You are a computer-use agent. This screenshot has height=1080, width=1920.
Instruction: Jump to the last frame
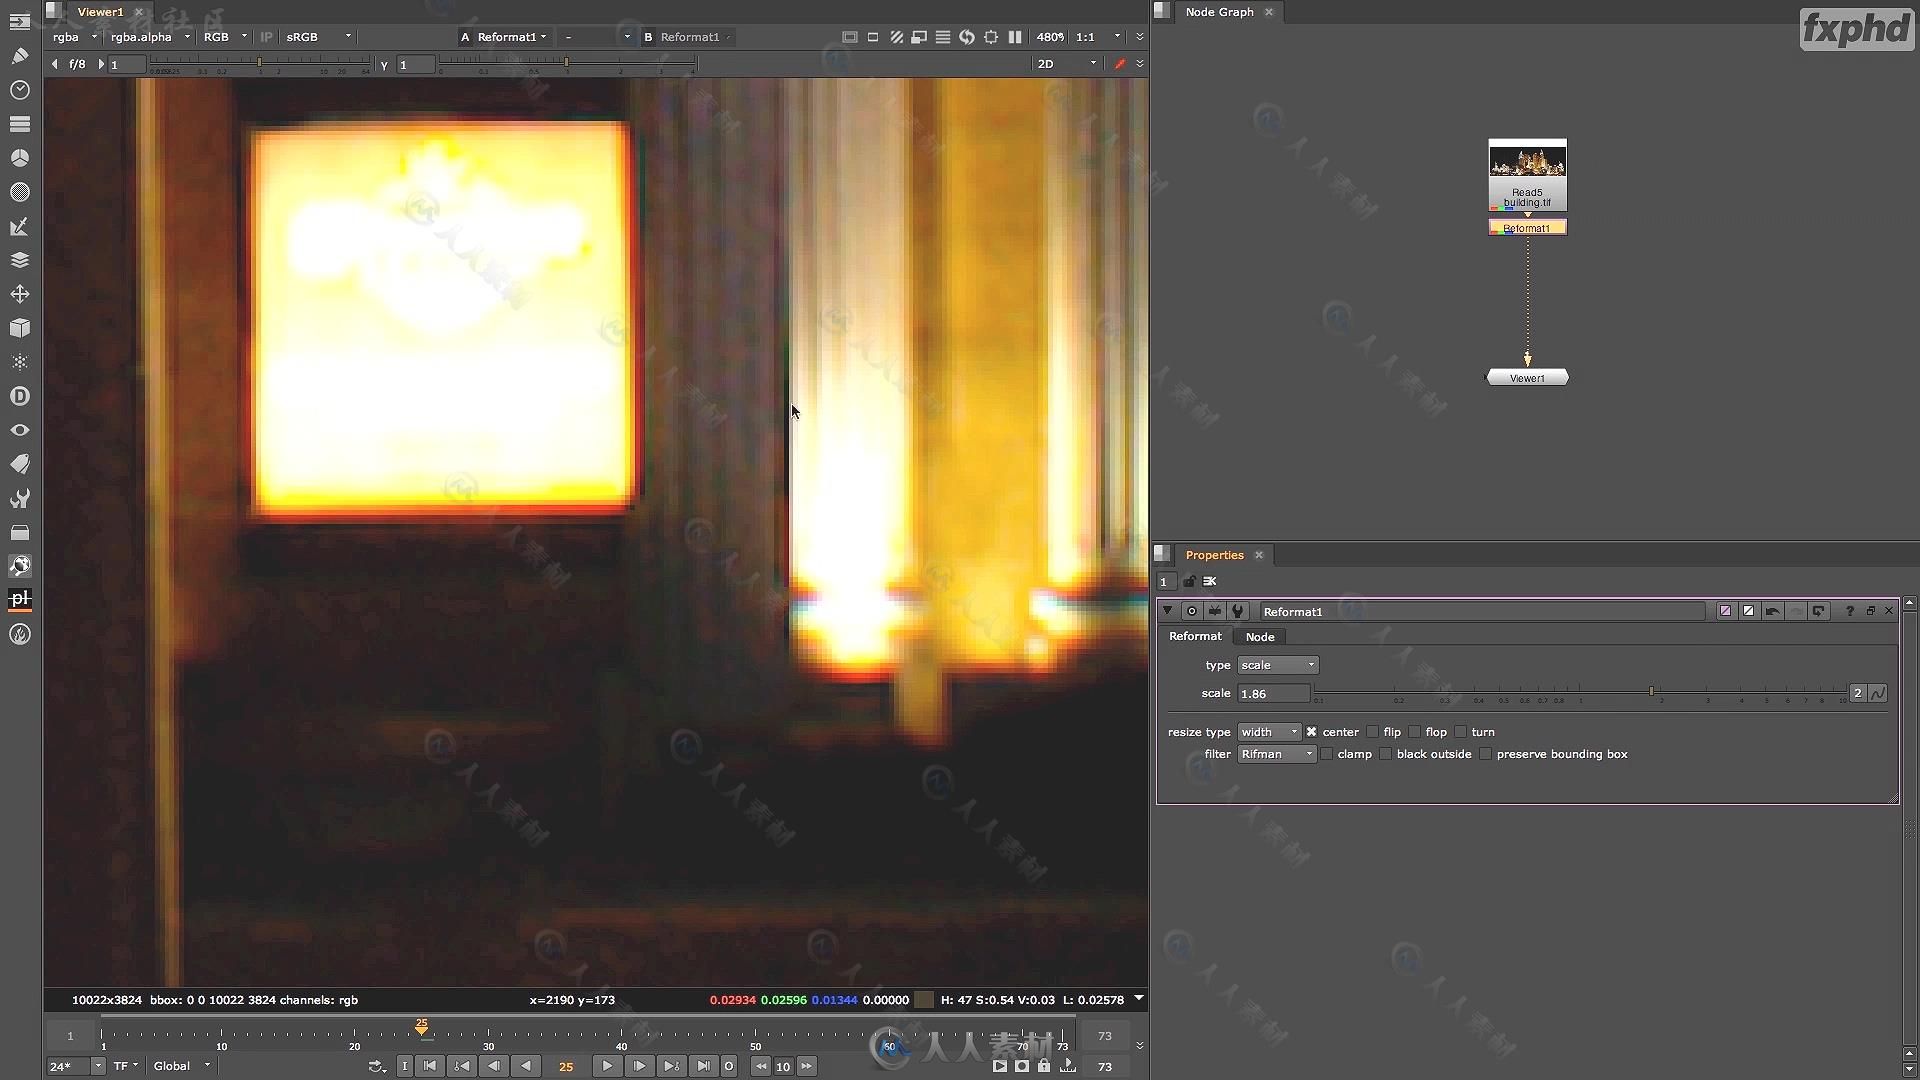coord(703,1066)
